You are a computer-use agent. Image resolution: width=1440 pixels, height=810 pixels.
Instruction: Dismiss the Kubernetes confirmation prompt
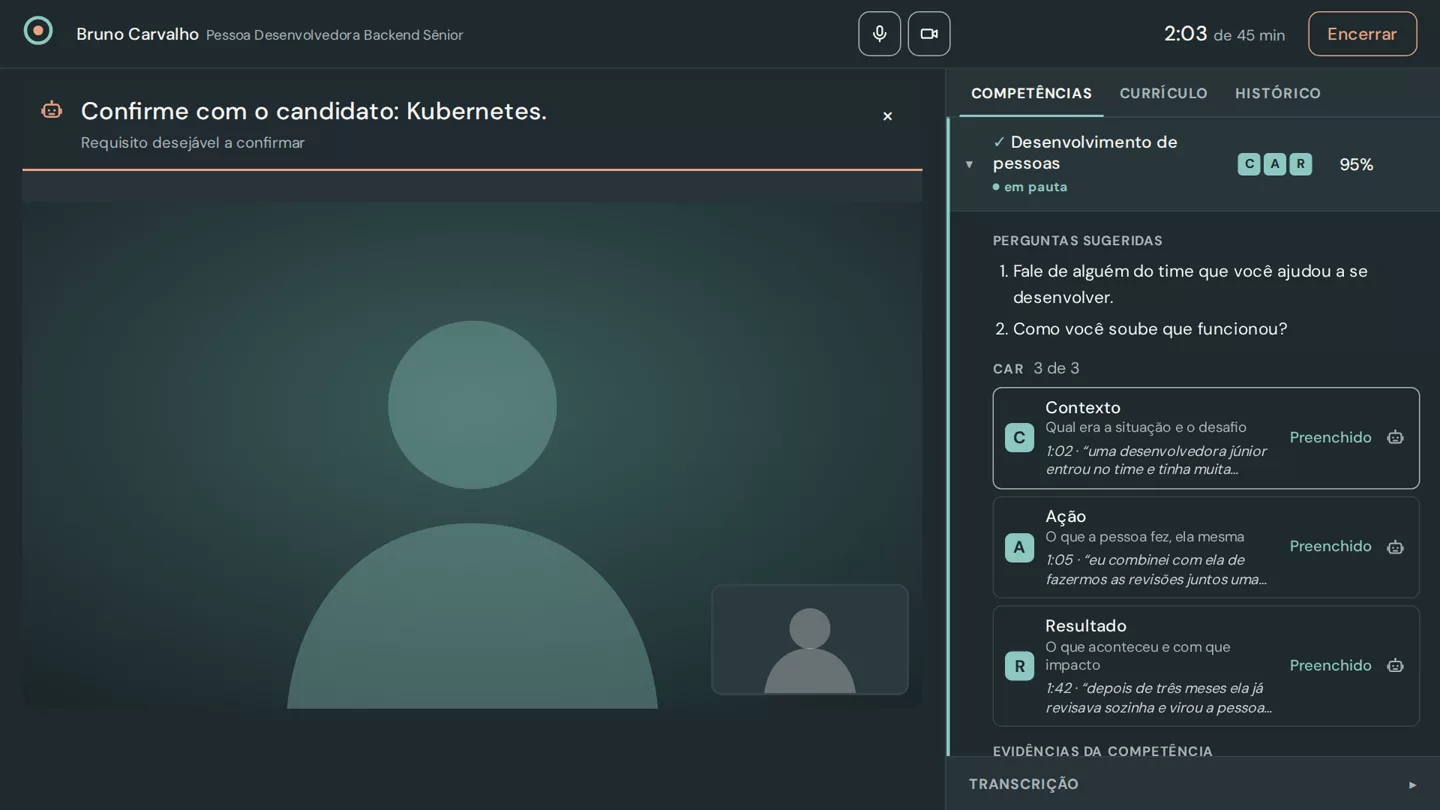pos(887,117)
